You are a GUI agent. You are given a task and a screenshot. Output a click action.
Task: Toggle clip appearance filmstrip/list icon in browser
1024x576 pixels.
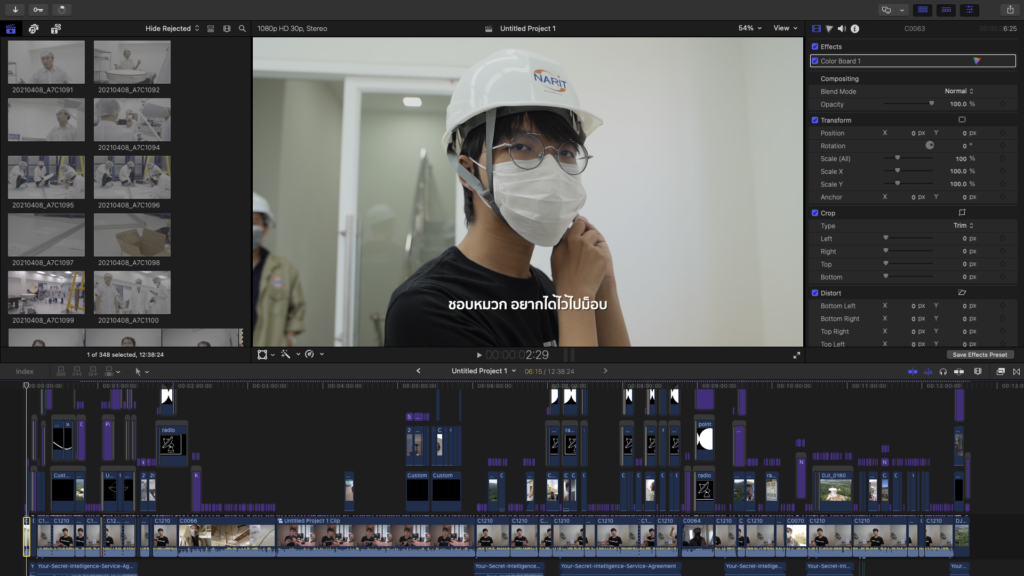point(210,29)
